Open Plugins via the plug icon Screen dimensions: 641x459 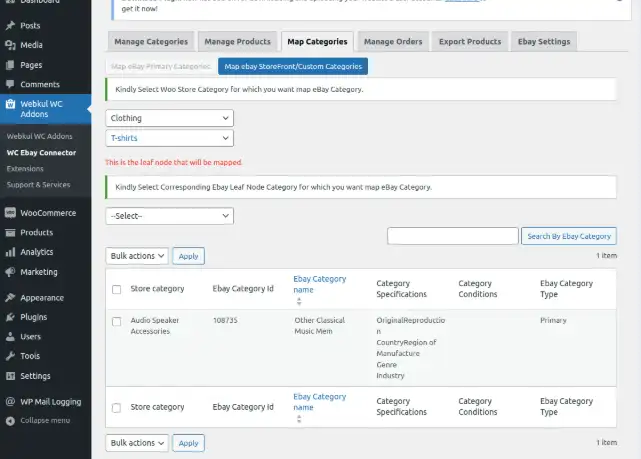10,317
